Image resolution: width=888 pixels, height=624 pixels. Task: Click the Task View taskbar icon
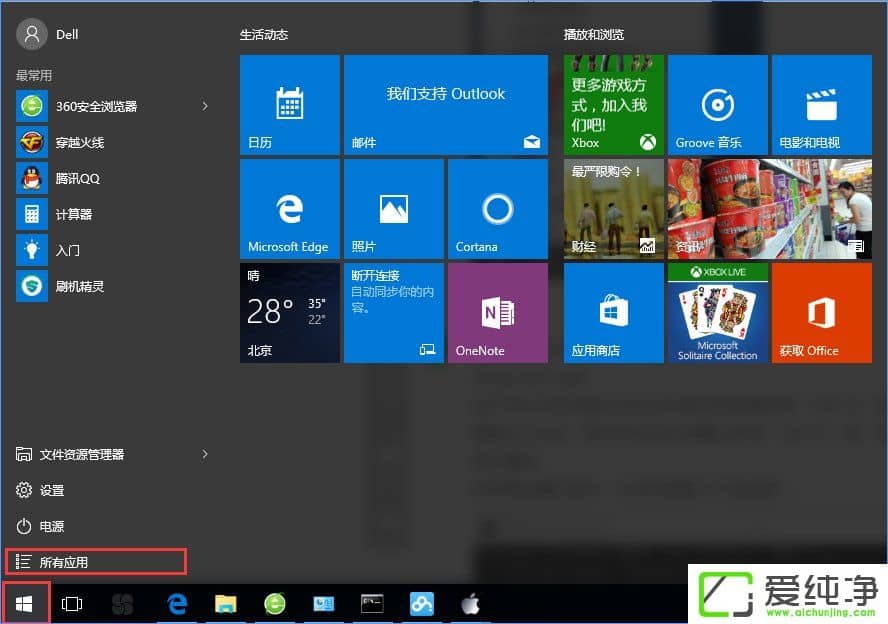(x=72, y=603)
